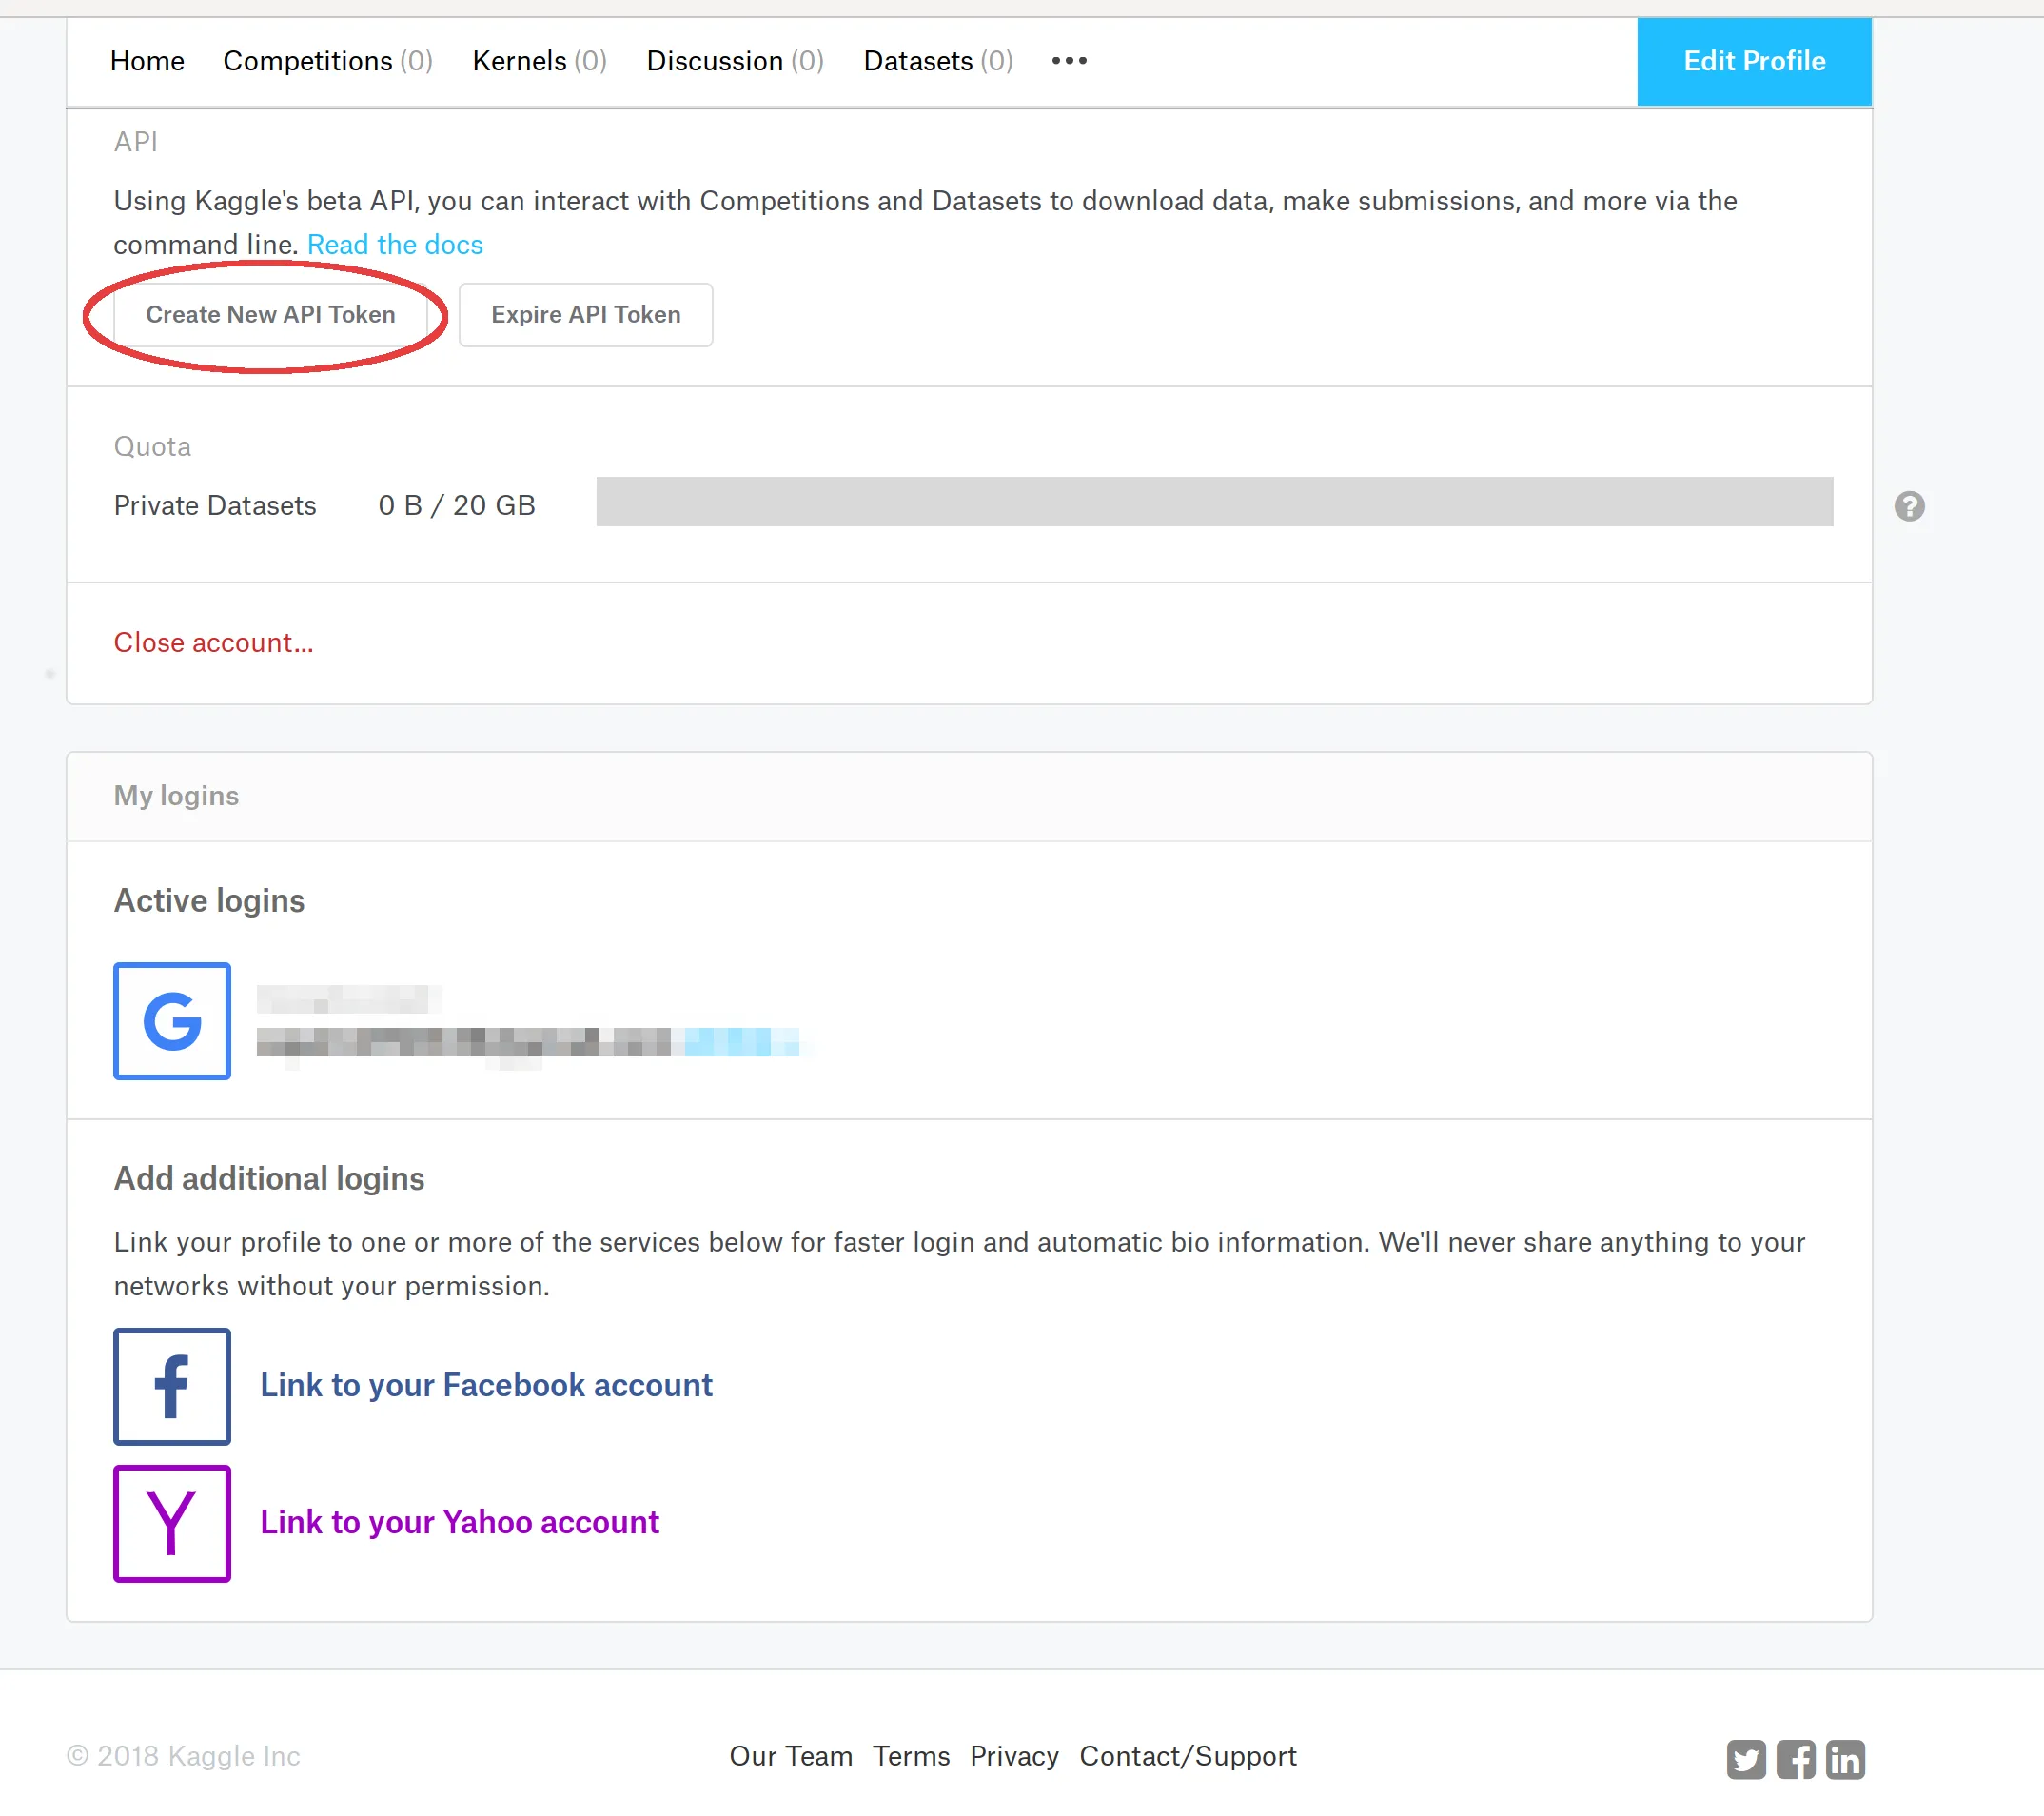Click Link to your Facebook account

tap(486, 1385)
